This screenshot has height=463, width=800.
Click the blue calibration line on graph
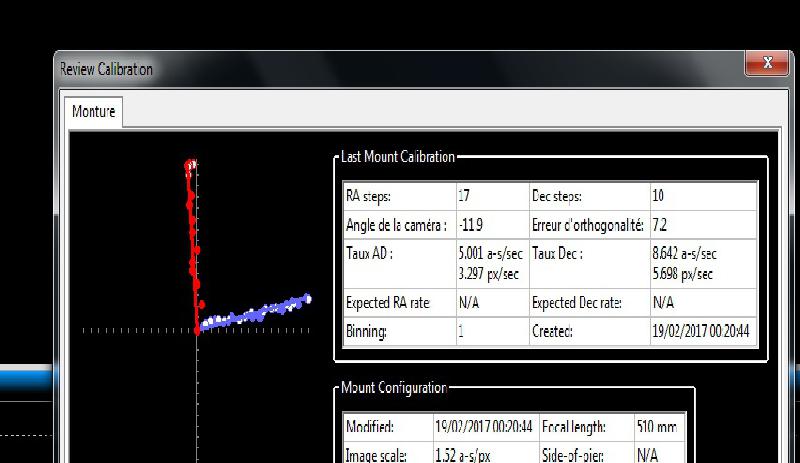point(255,313)
